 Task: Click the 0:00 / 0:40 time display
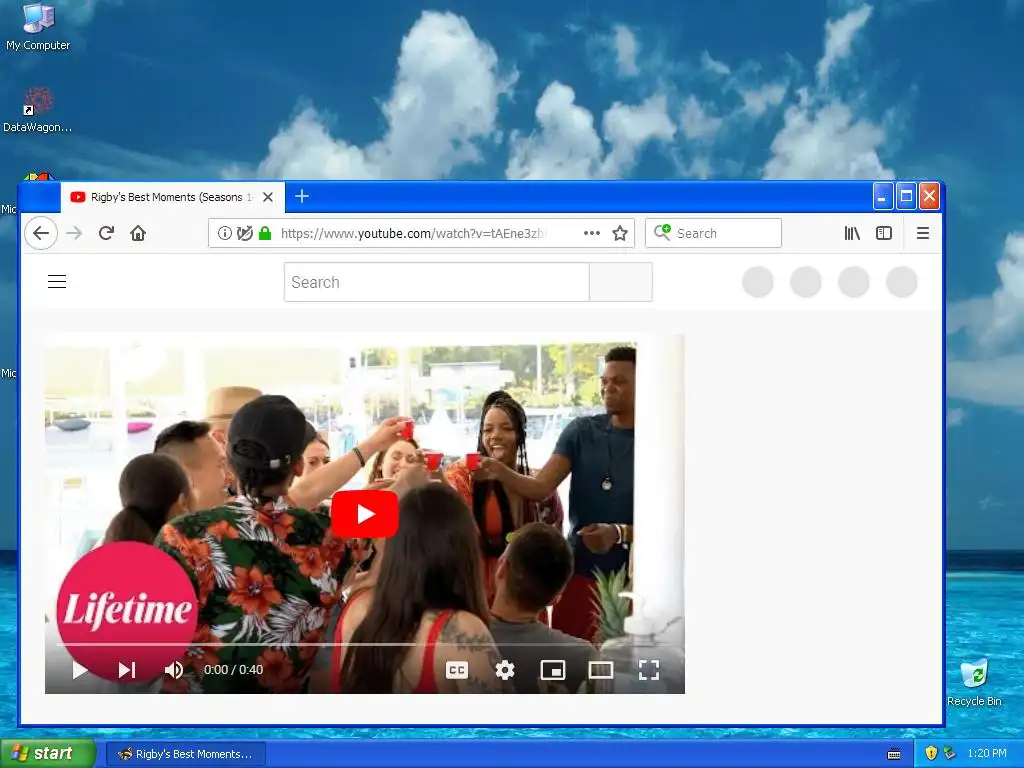click(233, 669)
